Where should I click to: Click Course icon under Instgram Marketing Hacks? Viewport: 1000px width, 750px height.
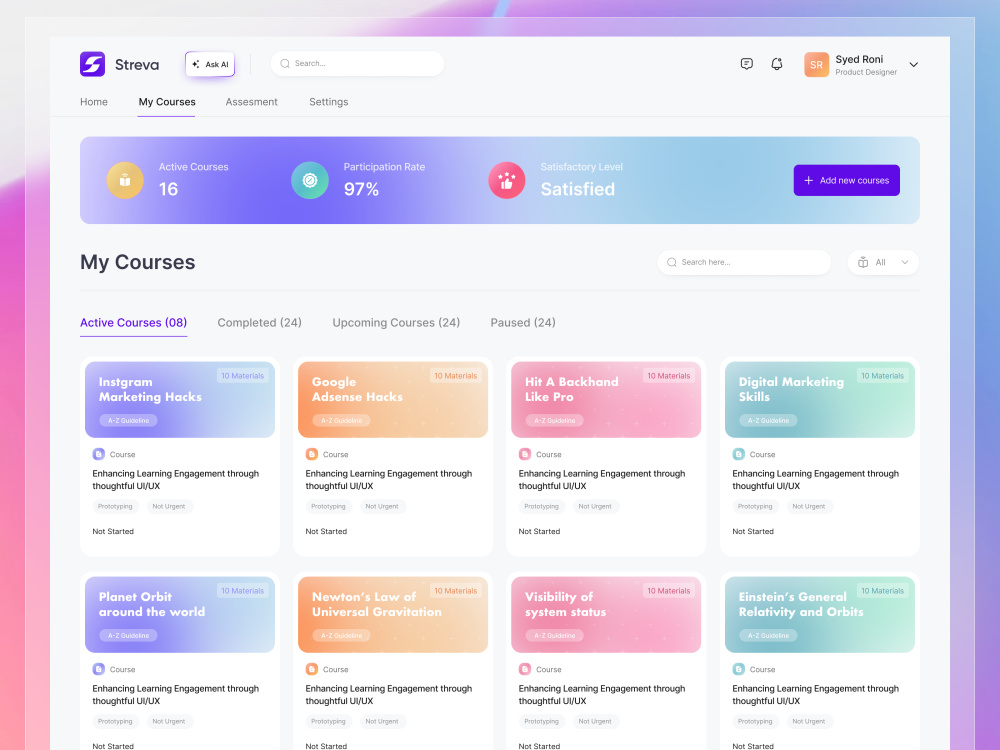pyautogui.click(x=98, y=454)
